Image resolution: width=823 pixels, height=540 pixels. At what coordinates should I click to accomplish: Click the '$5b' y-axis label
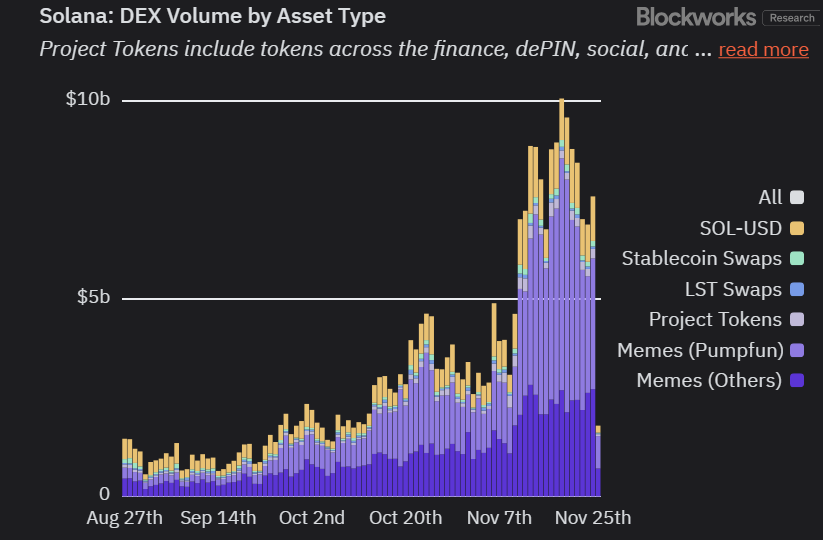(93, 297)
